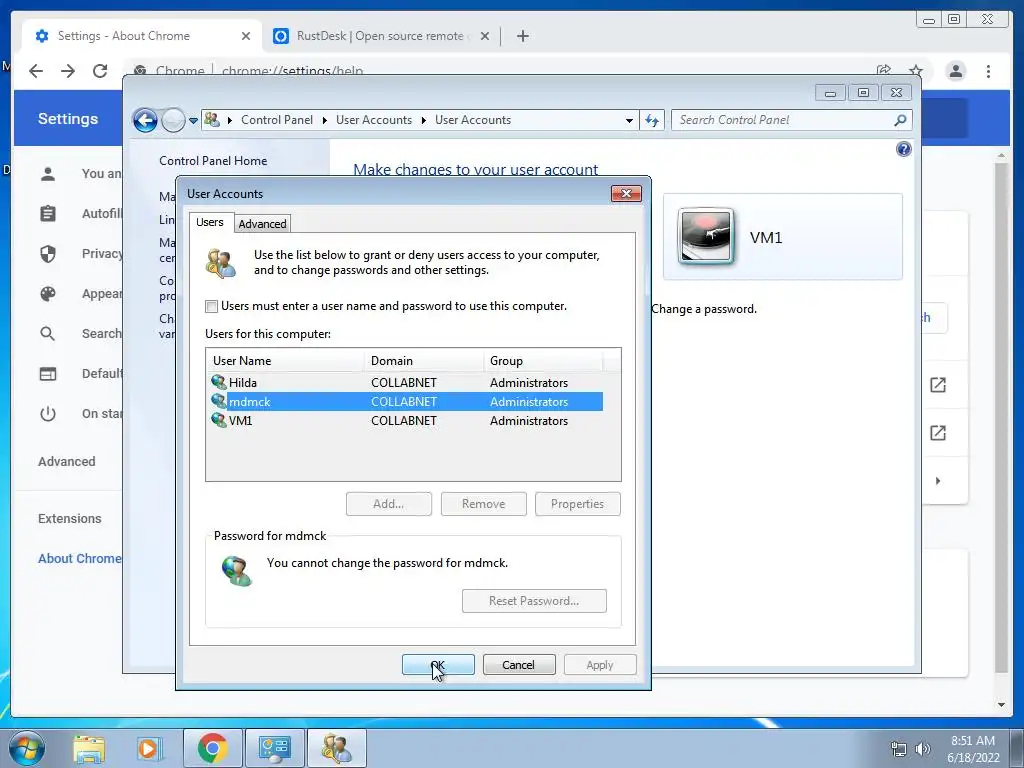Open Privacy shield icon in Chrome Settings
The width and height of the screenshot is (1024, 768).
pos(48,253)
